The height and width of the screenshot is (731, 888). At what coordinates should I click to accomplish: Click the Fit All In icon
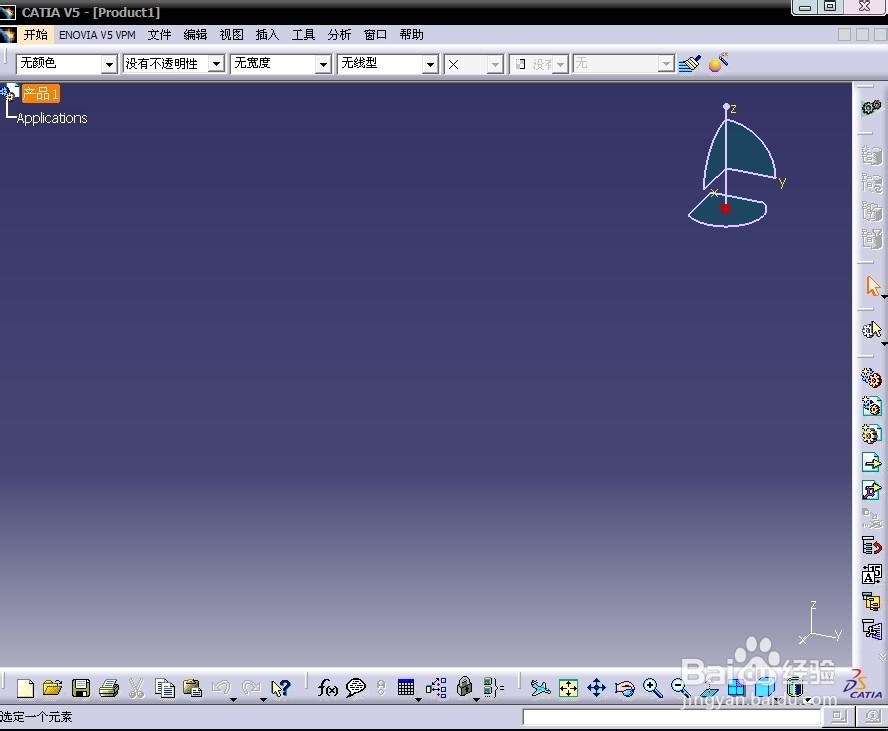pyautogui.click(x=569, y=689)
